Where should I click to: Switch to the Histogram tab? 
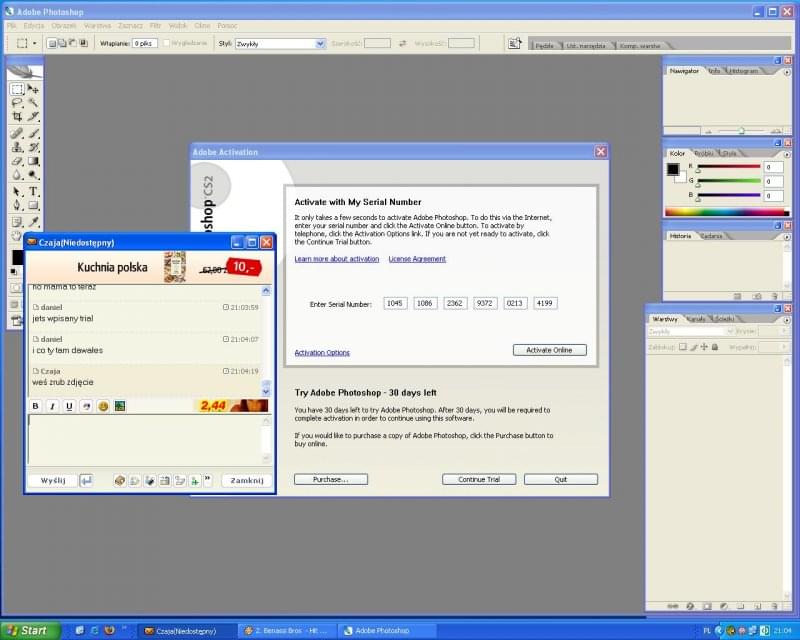coord(743,71)
